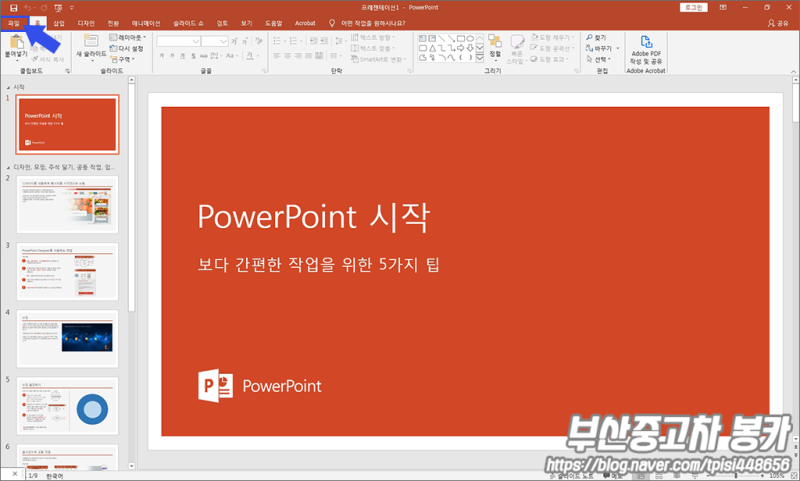The width and height of the screenshot is (800, 481).
Task: Open Ribbon Display Options icon in title bar
Action: [x=723, y=8]
